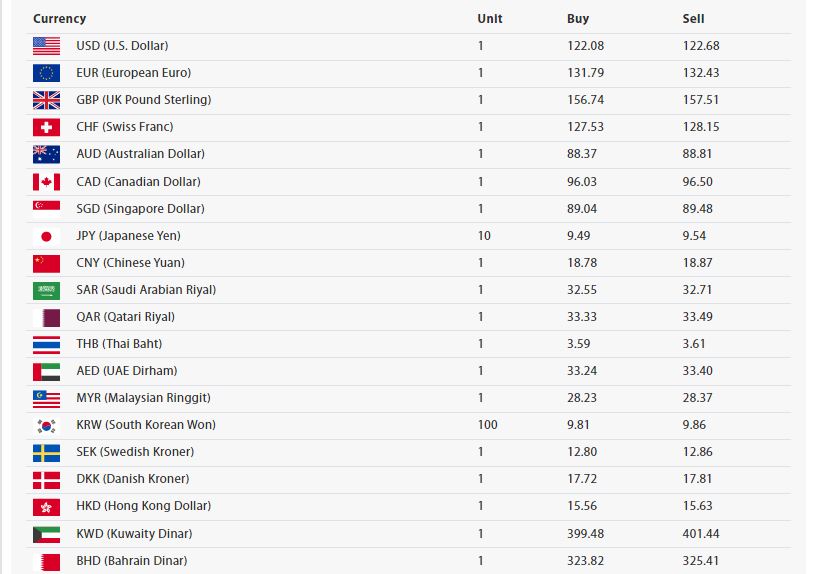Viewport: 815px width, 574px height.
Task: Click the SGD (Singapore Dollar) text
Action: pyautogui.click(x=140, y=208)
